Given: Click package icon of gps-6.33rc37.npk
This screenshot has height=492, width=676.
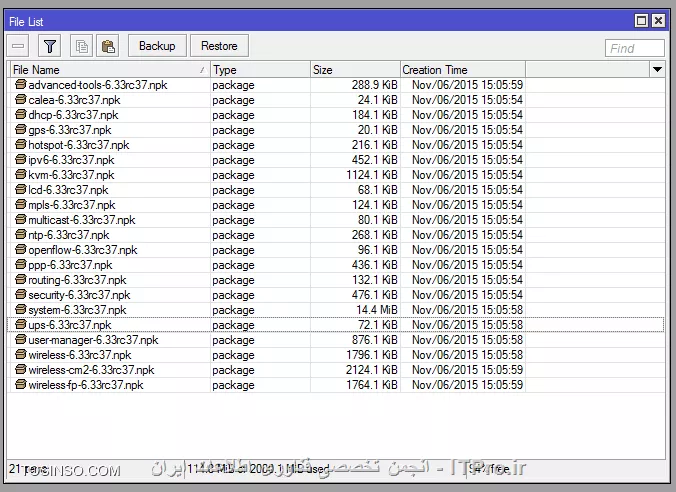Looking at the screenshot, I should 20,129.
